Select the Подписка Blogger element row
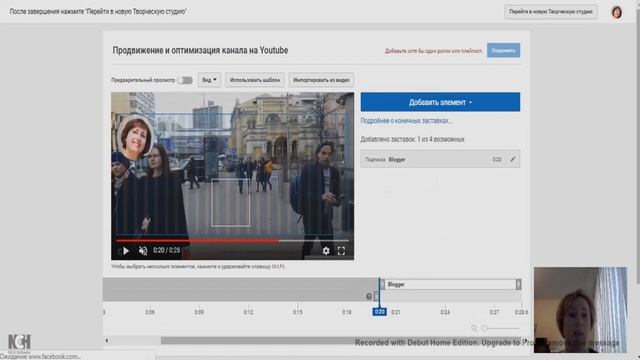 pos(440,159)
